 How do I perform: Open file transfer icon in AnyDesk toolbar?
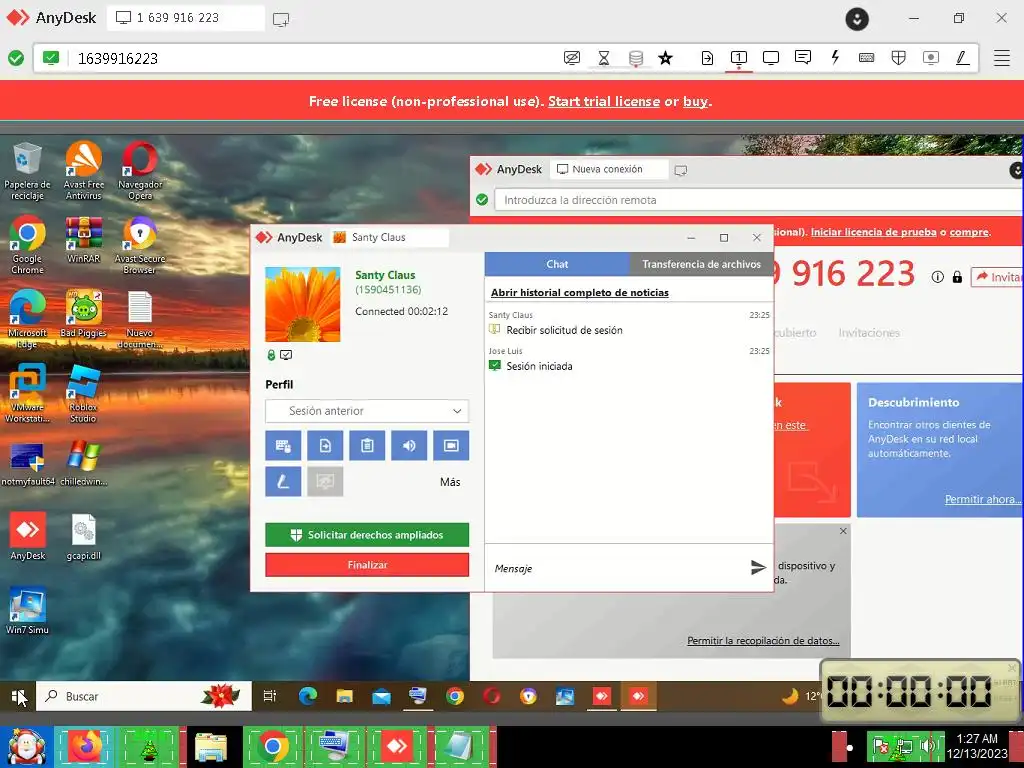click(707, 58)
